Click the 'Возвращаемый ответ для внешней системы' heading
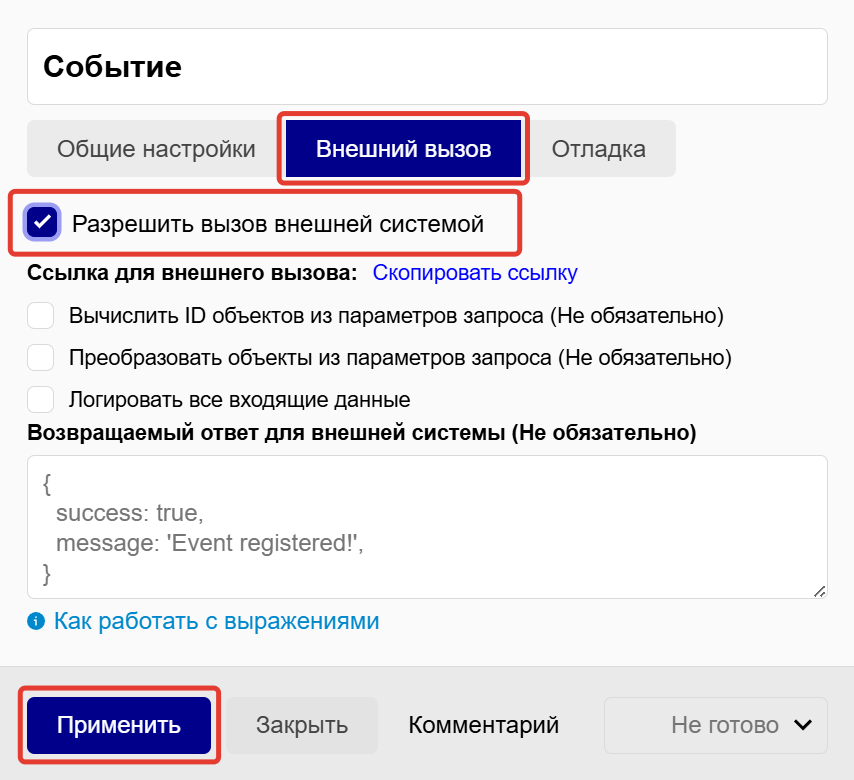Image resolution: width=854 pixels, height=780 pixels. click(362, 434)
